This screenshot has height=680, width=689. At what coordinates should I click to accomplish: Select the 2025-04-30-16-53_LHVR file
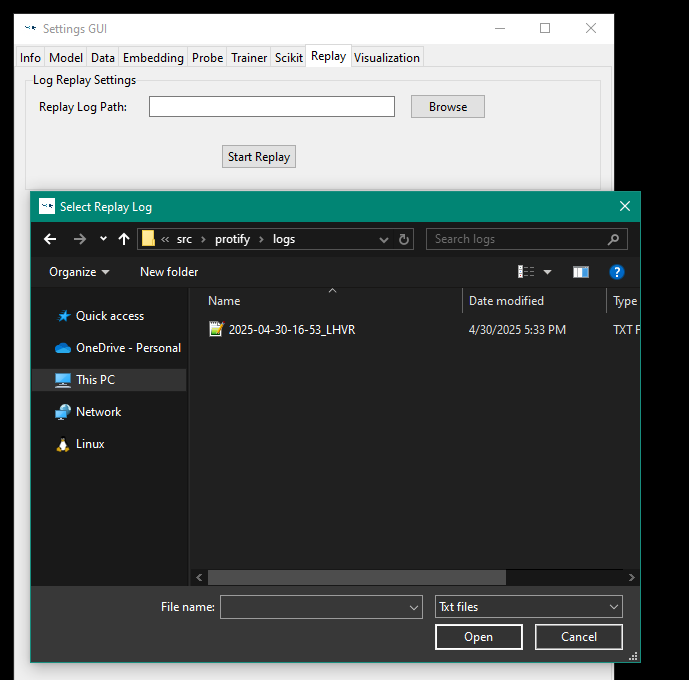pyautogui.click(x=291, y=329)
